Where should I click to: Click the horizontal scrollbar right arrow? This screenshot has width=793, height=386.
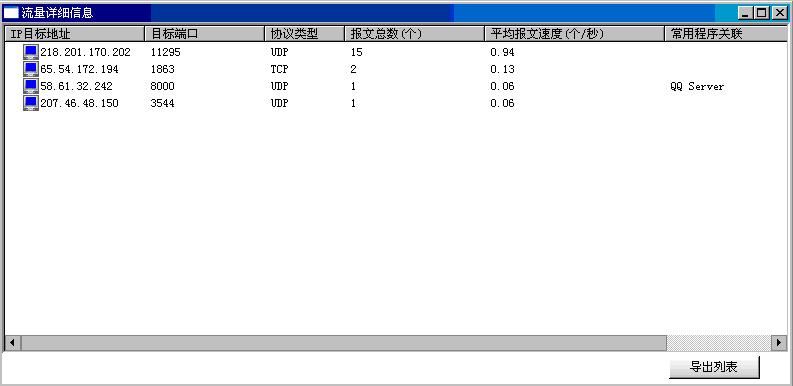point(779,342)
